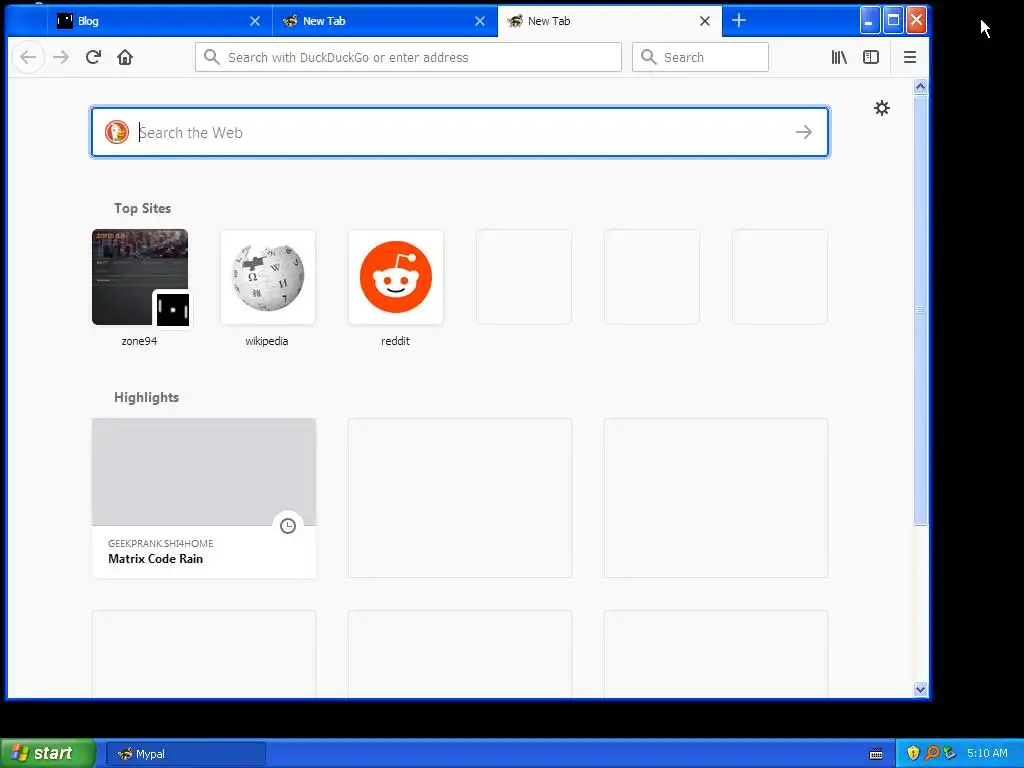Close the middle New Tab
The width and height of the screenshot is (1024, 768).
coord(480,21)
